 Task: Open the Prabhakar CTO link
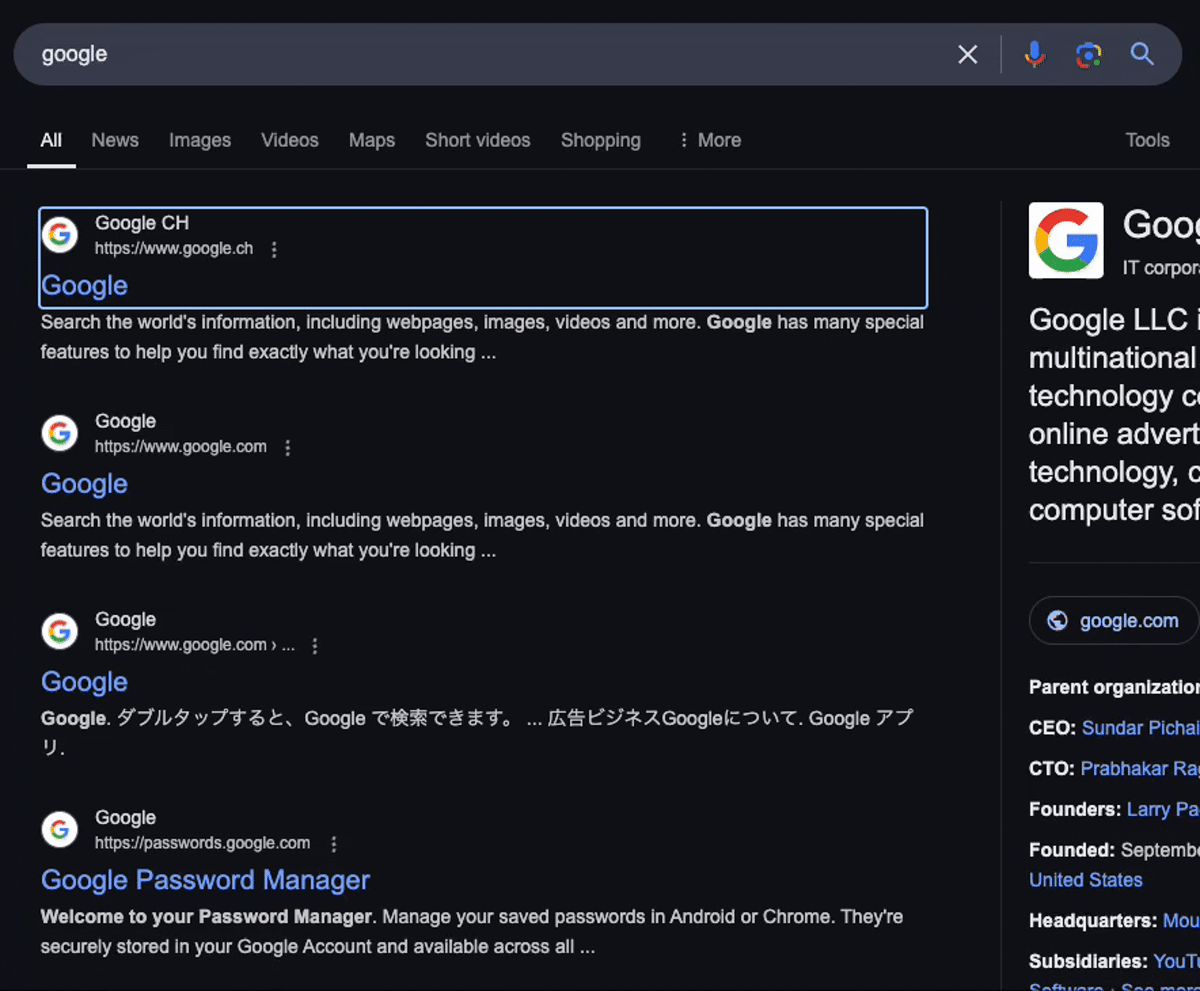point(1140,769)
